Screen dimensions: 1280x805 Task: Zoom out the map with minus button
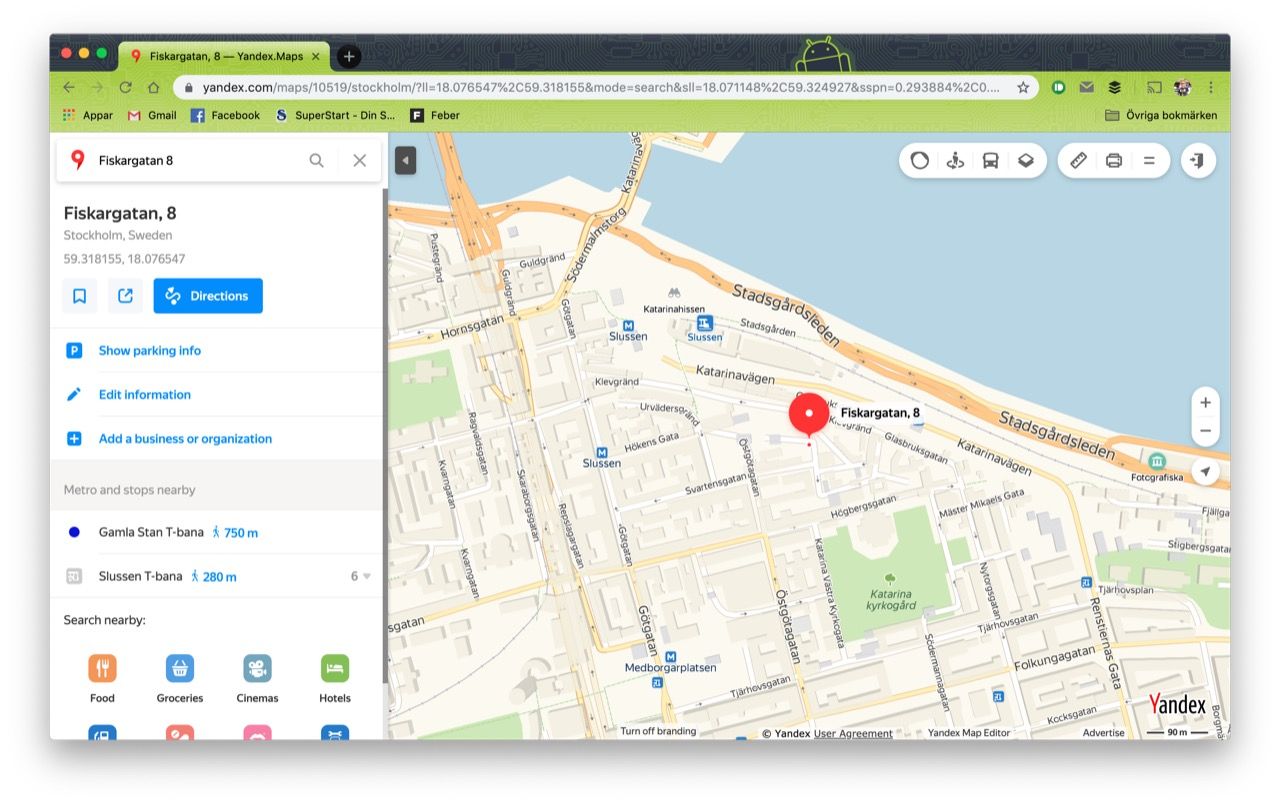(x=1205, y=431)
